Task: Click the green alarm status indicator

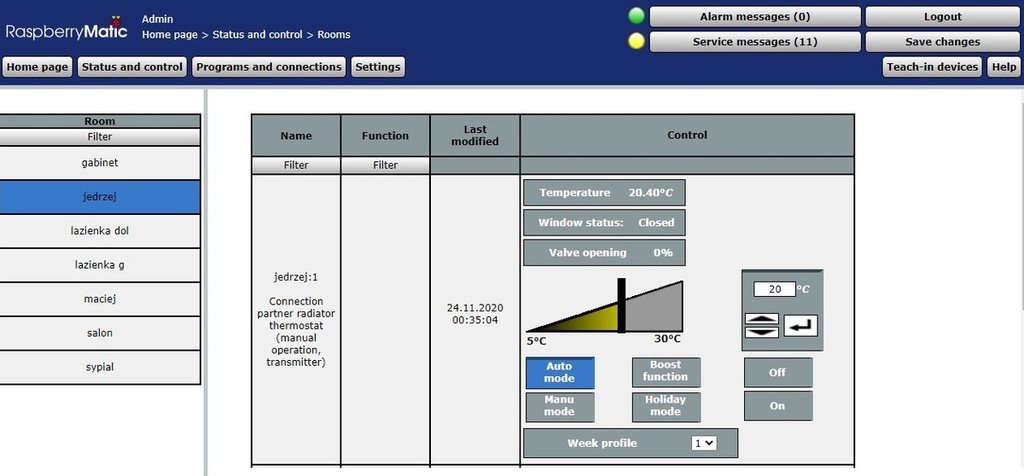Action: pyautogui.click(x=636, y=16)
